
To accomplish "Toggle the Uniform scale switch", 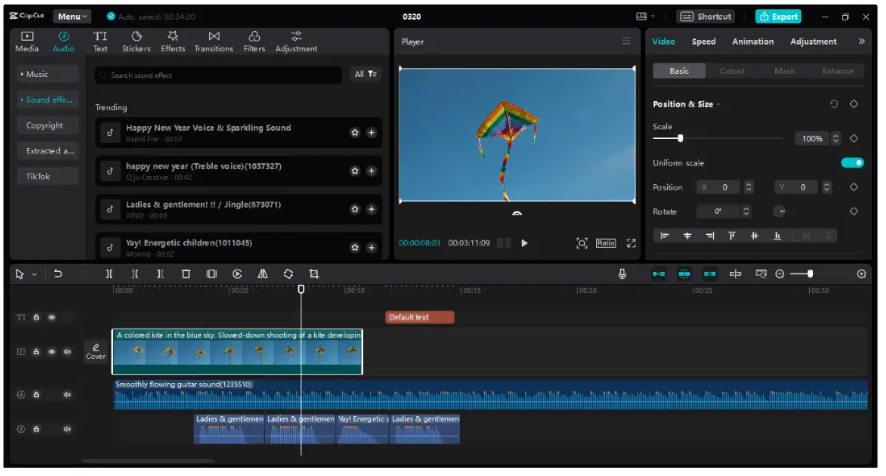I will pos(852,163).
